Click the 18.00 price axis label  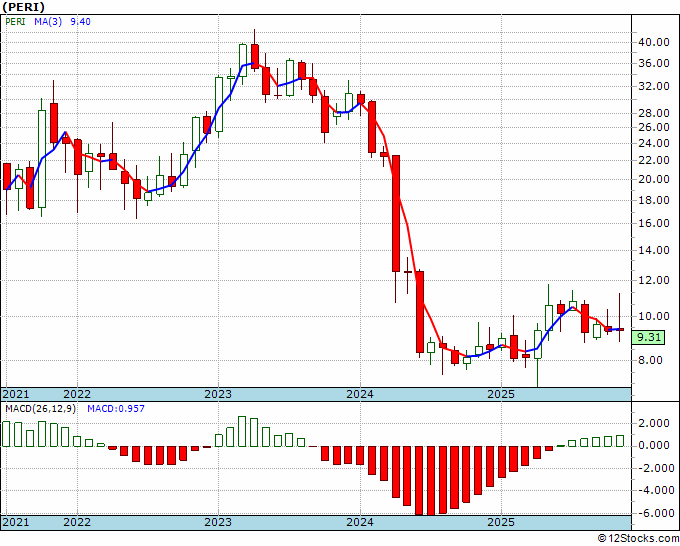coord(654,200)
